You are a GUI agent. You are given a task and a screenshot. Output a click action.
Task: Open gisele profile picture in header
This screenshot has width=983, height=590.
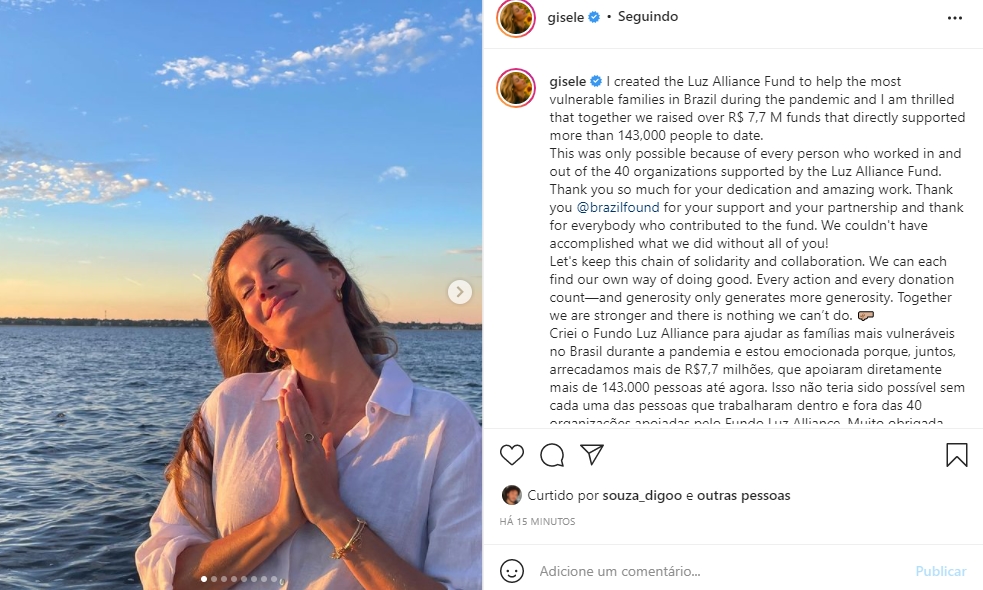[516, 18]
